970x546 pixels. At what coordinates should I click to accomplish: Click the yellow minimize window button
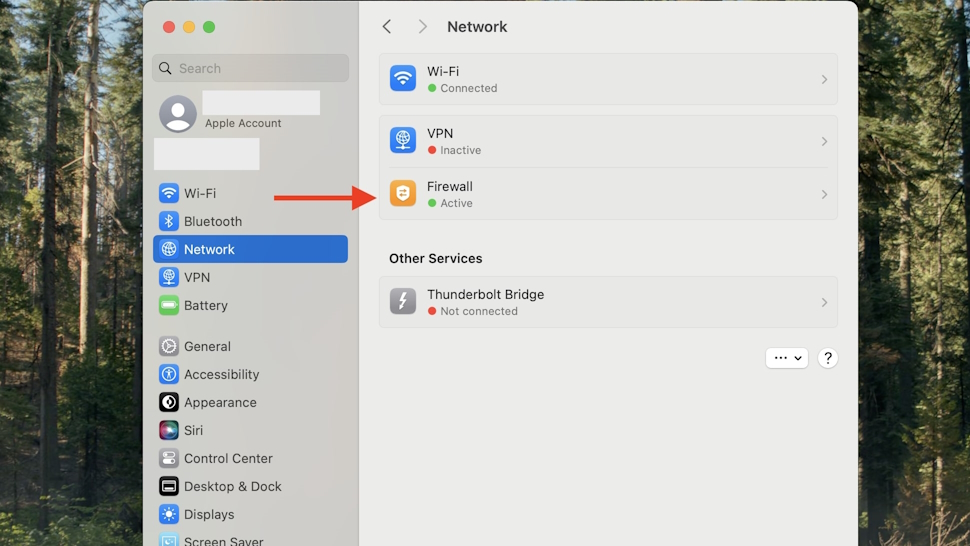coord(189,27)
